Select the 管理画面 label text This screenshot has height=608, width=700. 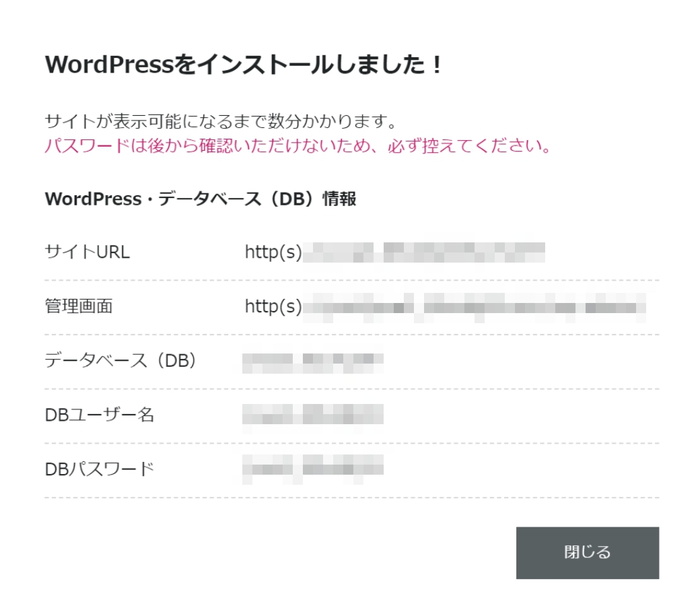[79, 307]
